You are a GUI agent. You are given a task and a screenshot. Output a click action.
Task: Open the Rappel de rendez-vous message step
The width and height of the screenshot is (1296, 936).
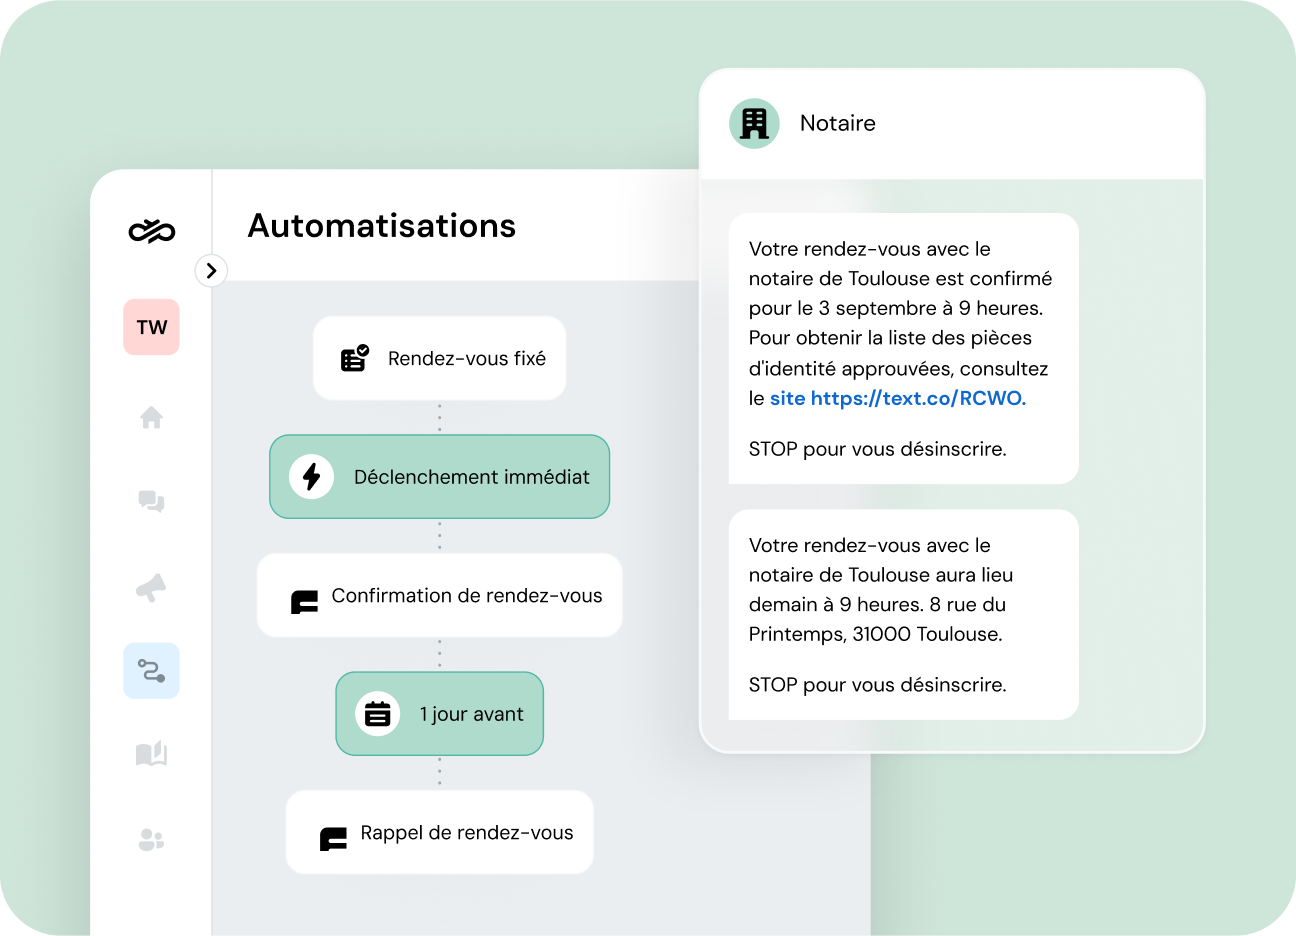[440, 833]
